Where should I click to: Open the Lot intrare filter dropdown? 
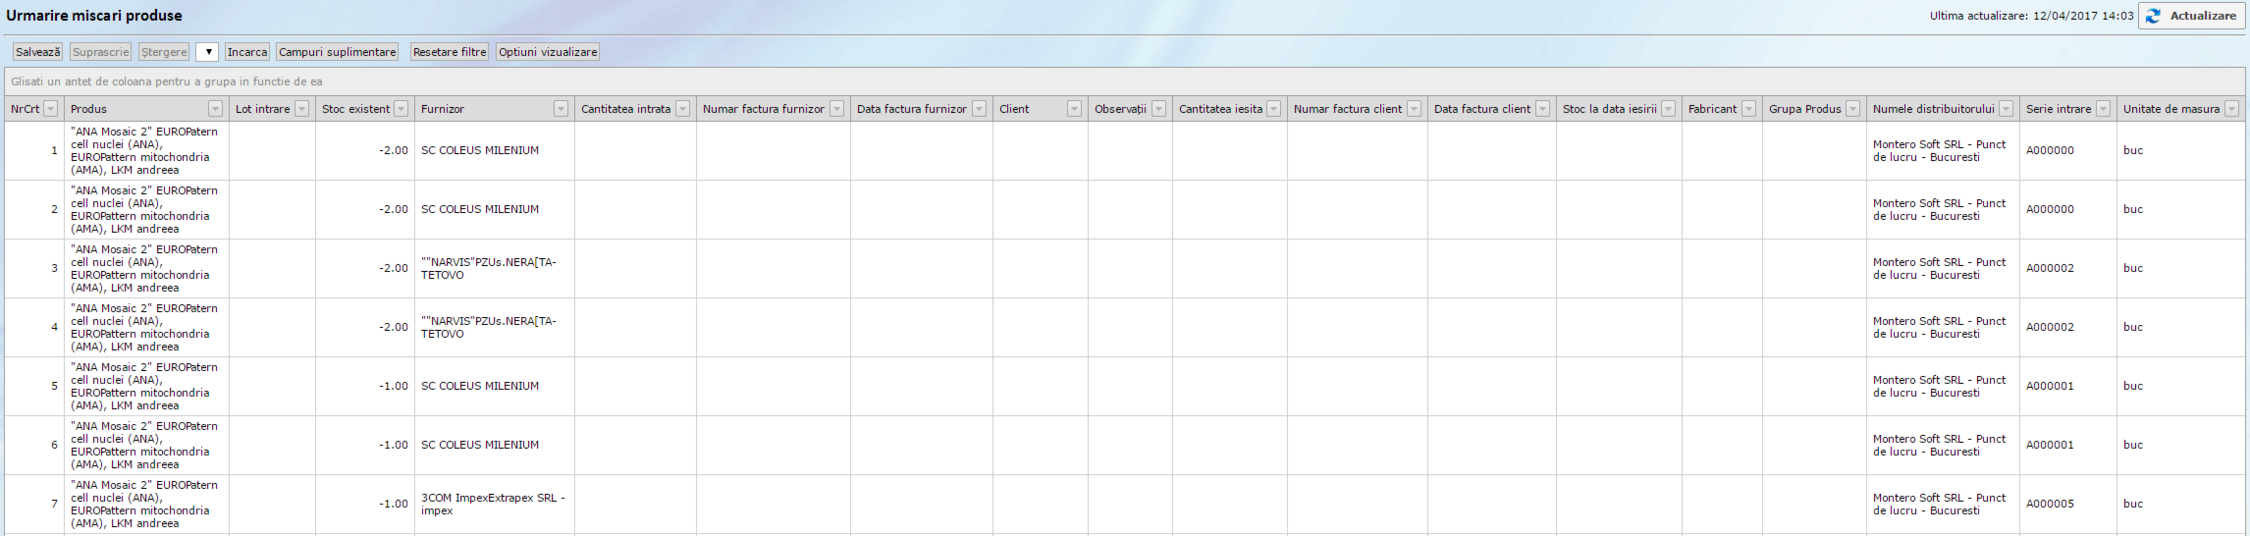[301, 109]
